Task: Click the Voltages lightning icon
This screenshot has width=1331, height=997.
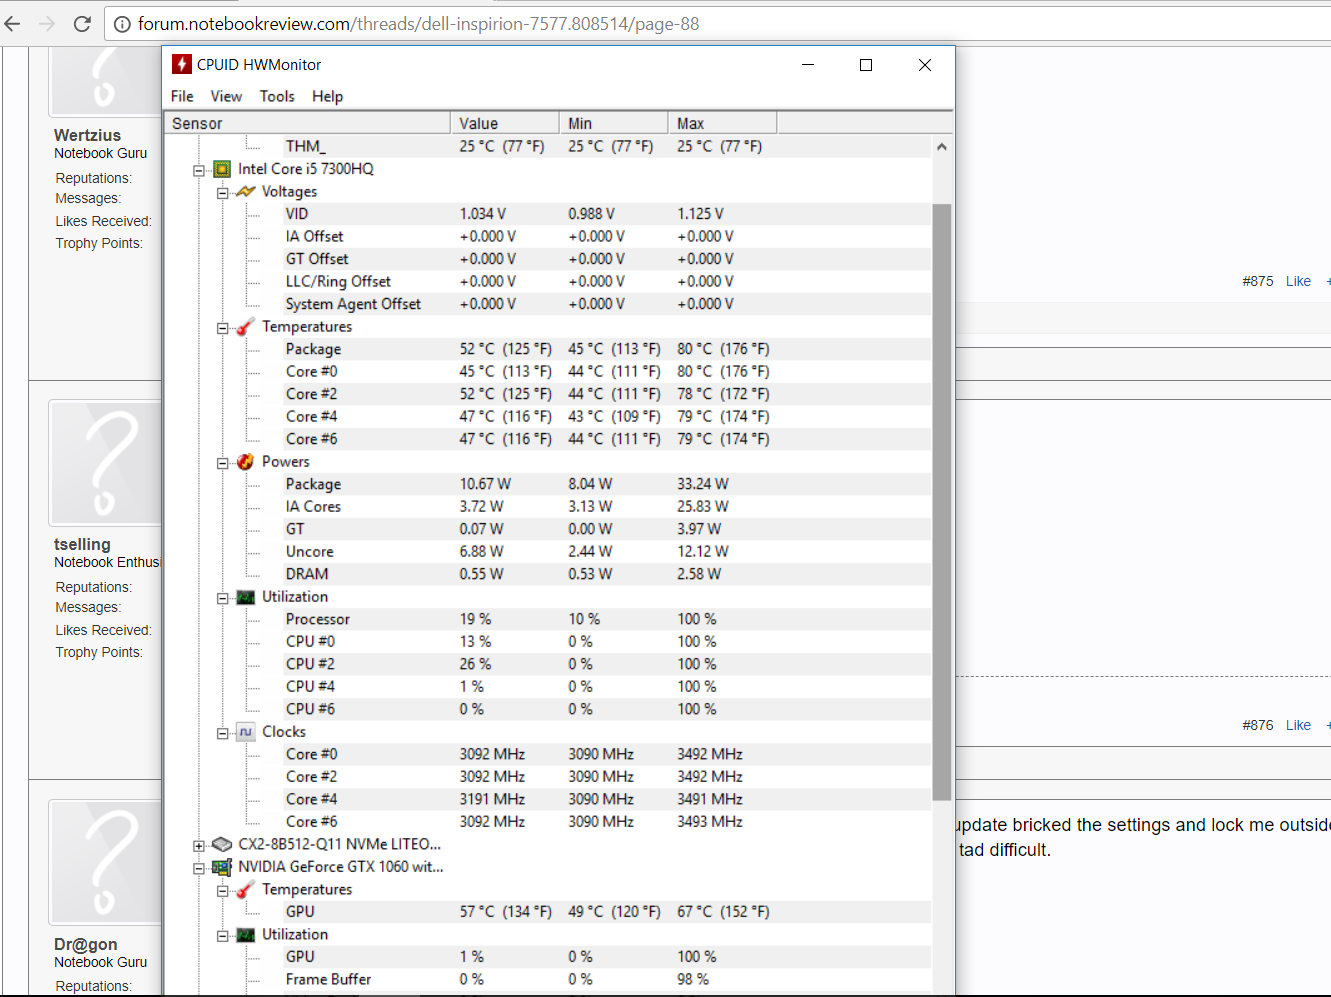Action: pyautogui.click(x=246, y=191)
